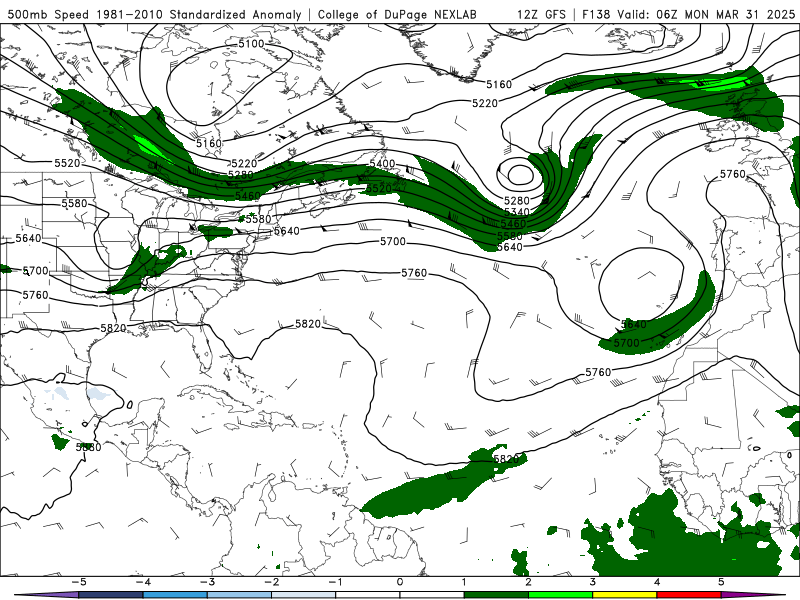Click the '1' colorbar tick label
This screenshot has height=600, width=800.
pos(464,582)
